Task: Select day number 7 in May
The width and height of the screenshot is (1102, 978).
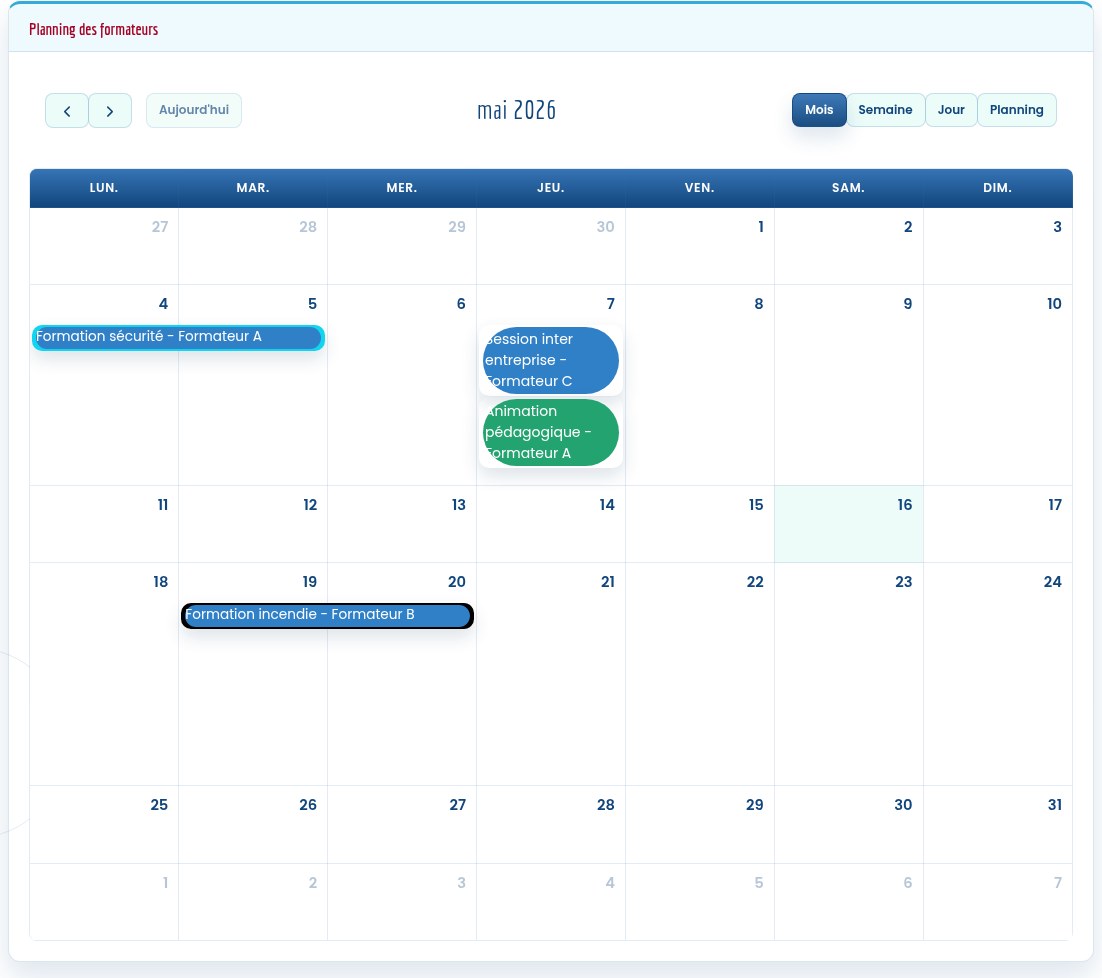Action: tap(610, 304)
